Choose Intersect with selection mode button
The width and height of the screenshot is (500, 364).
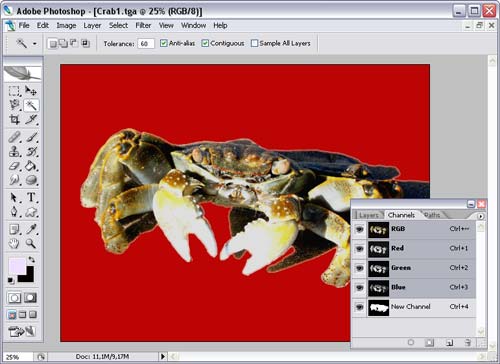click(x=85, y=44)
